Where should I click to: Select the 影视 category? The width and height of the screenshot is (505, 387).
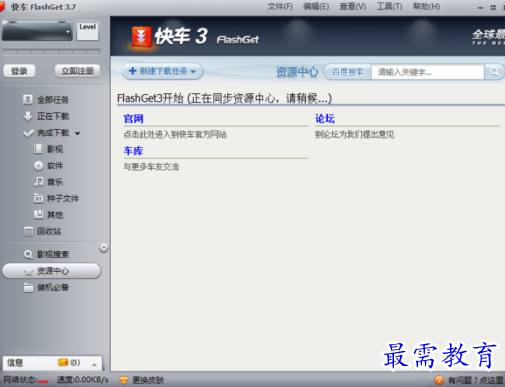(55, 149)
